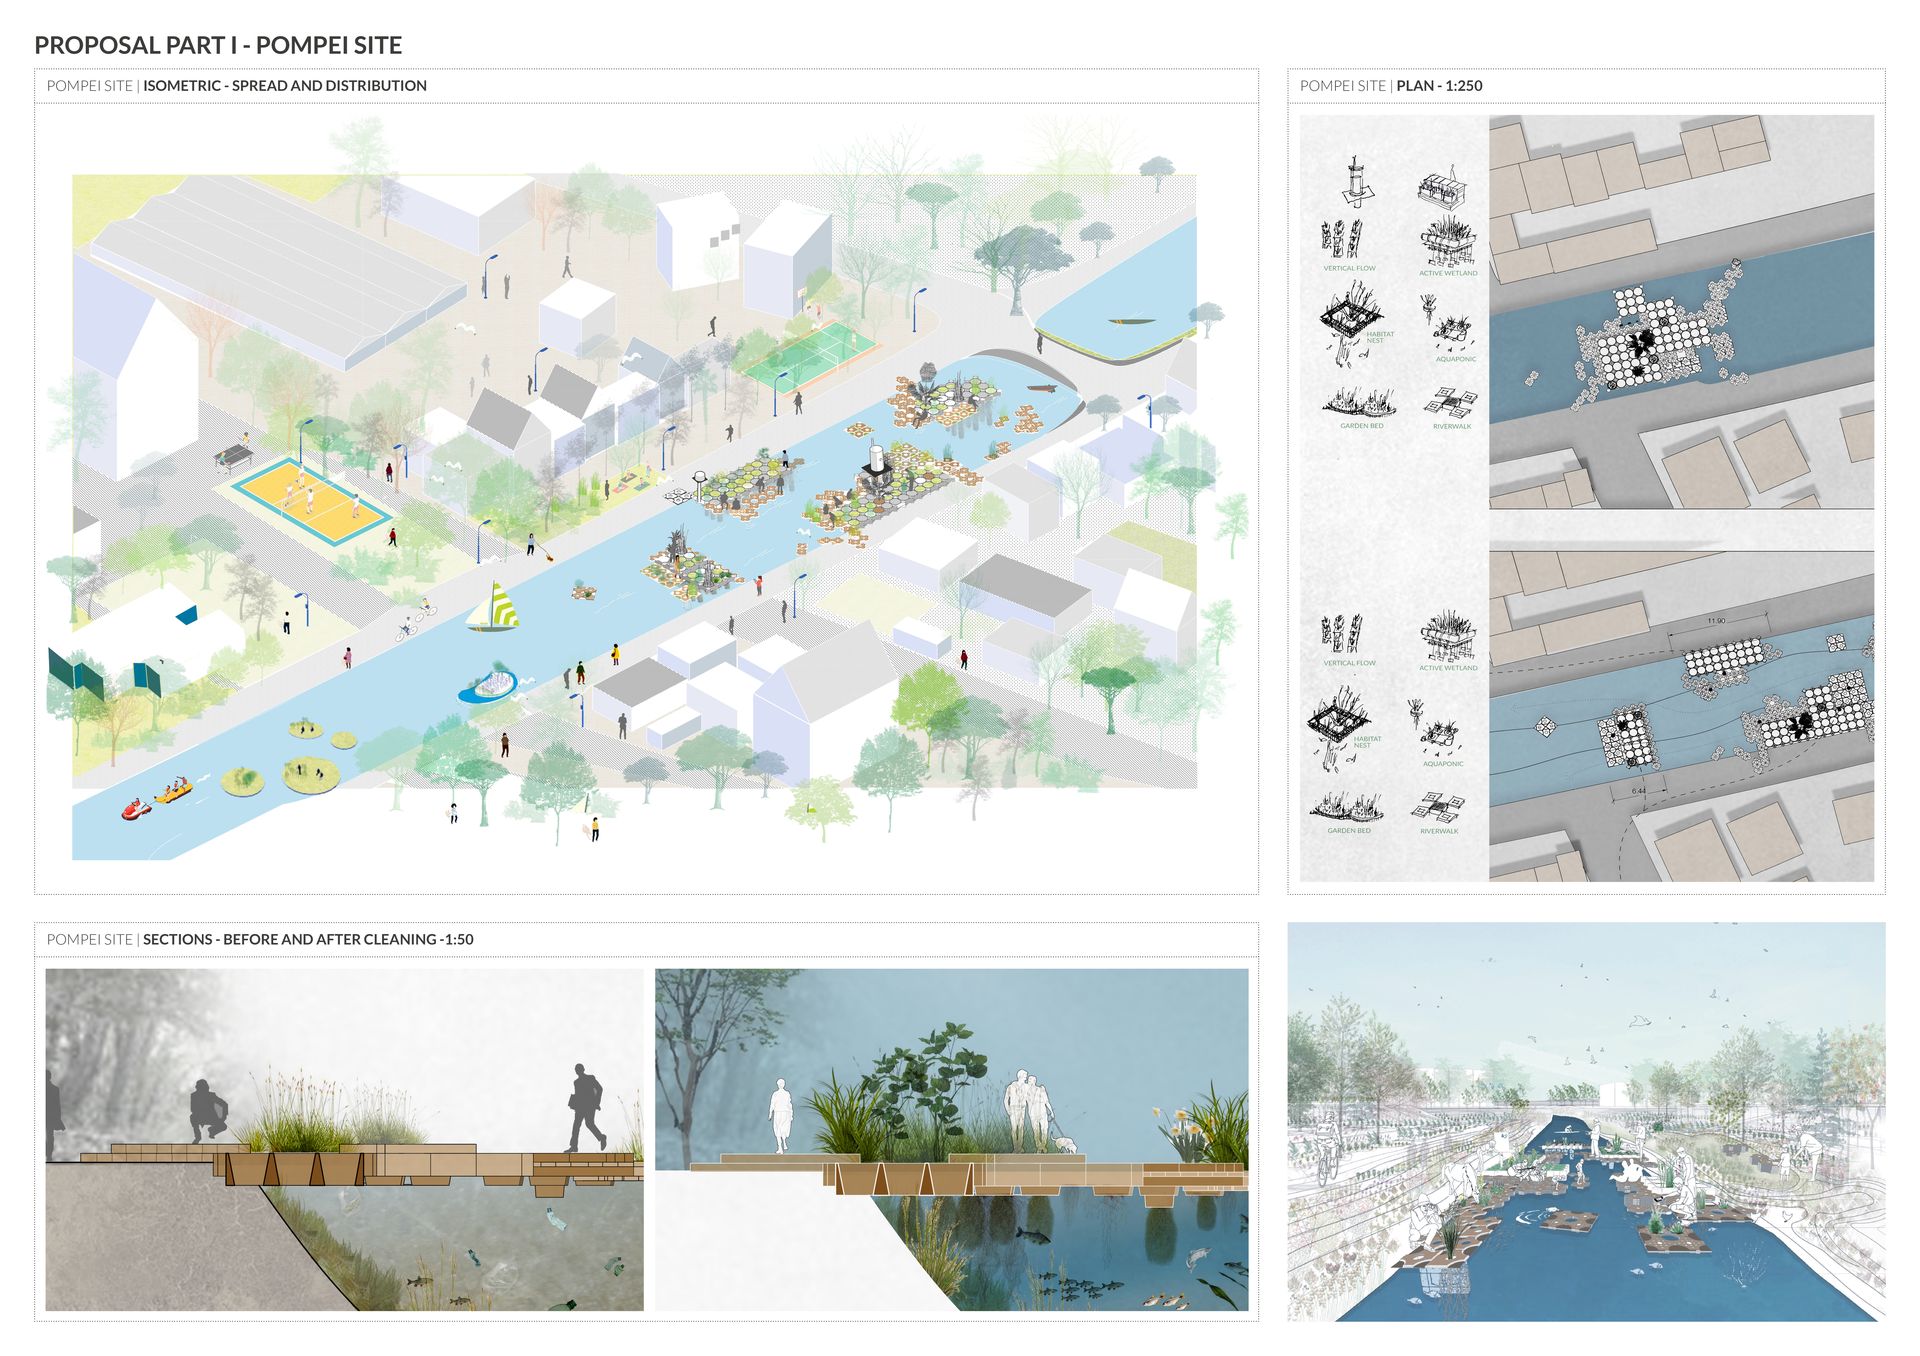Screen dimensions: 1920x1356
Task: Click the crouching silhouette in the before section
Action: tap(210, 1111)
